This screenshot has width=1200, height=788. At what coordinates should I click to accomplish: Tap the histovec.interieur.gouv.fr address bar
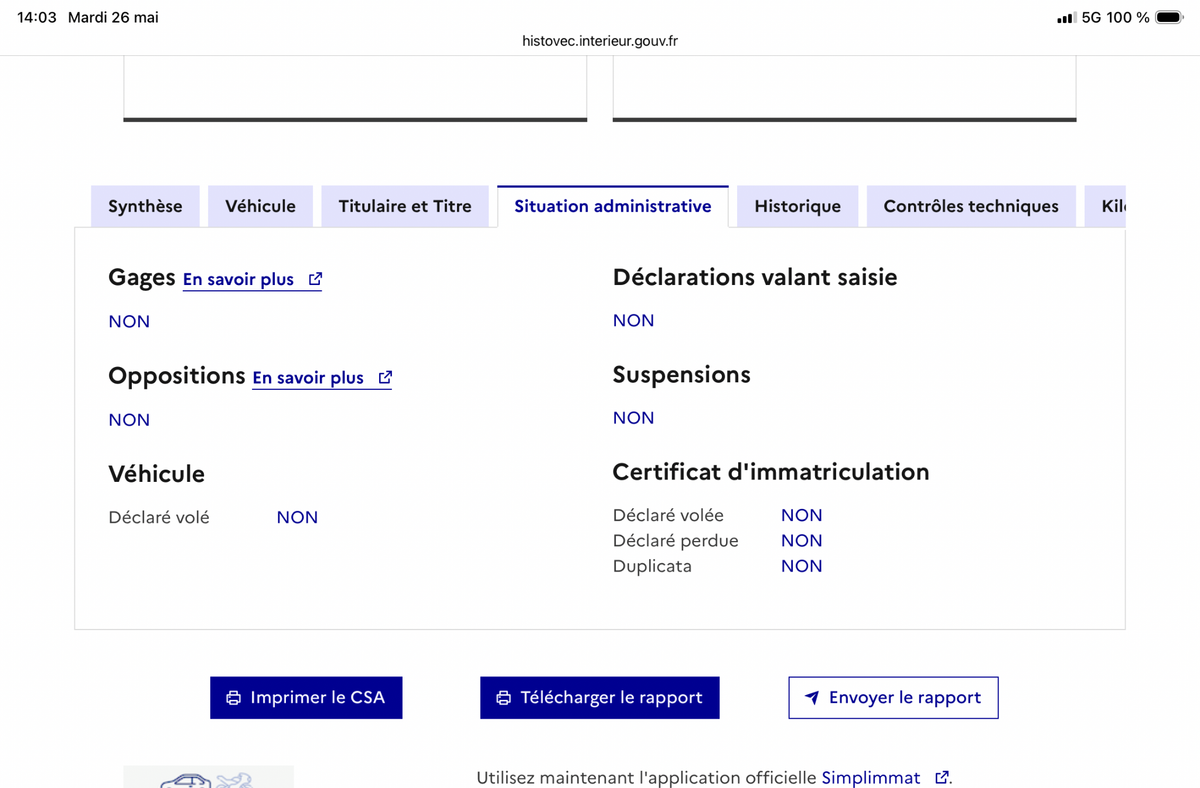(x=600, y=41)
